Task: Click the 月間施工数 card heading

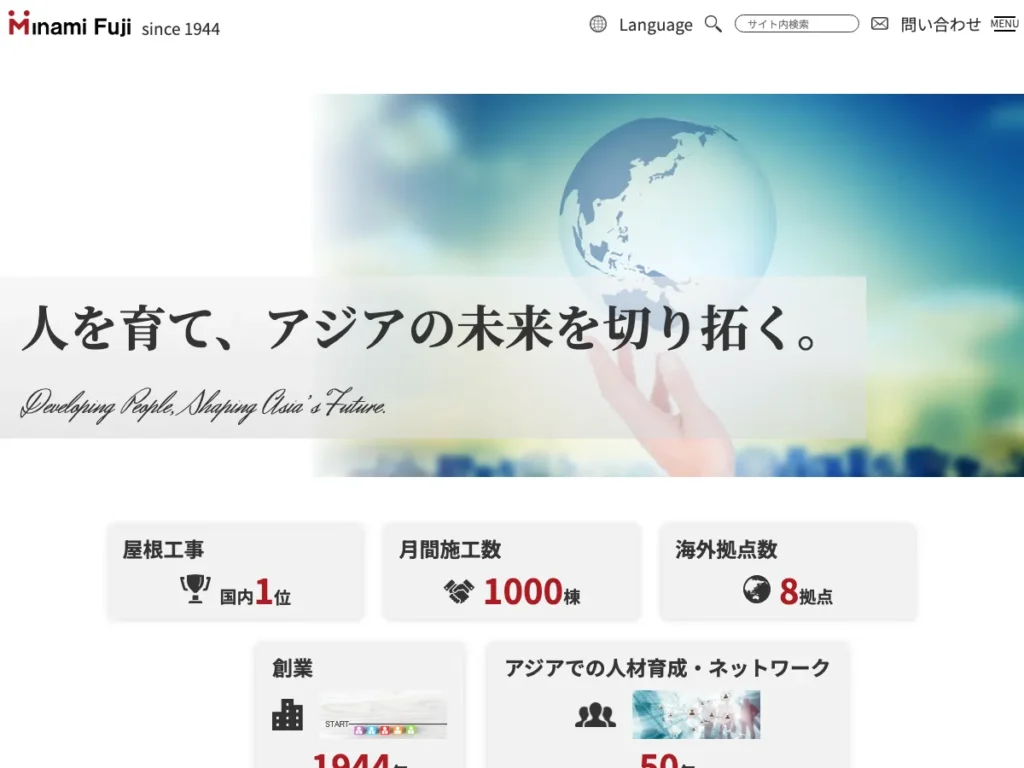Action: pyautogui.click(x=450, y=549)
